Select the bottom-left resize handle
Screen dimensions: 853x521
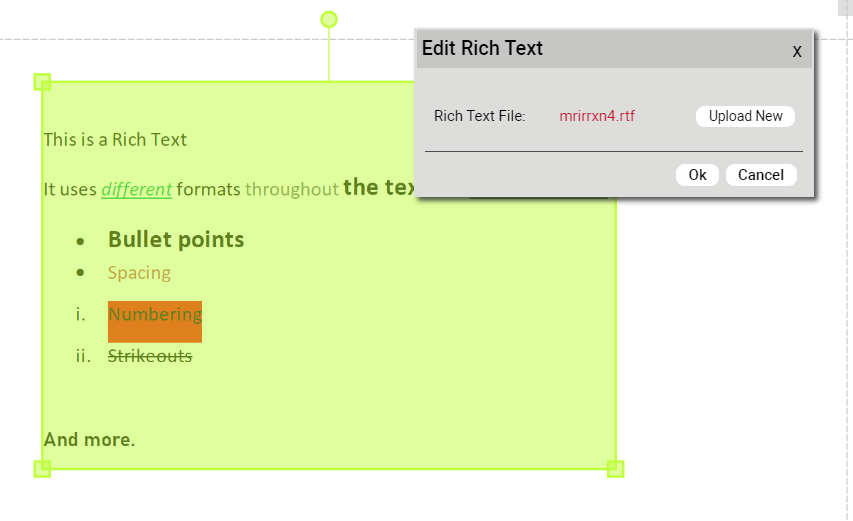pos(42,468)
